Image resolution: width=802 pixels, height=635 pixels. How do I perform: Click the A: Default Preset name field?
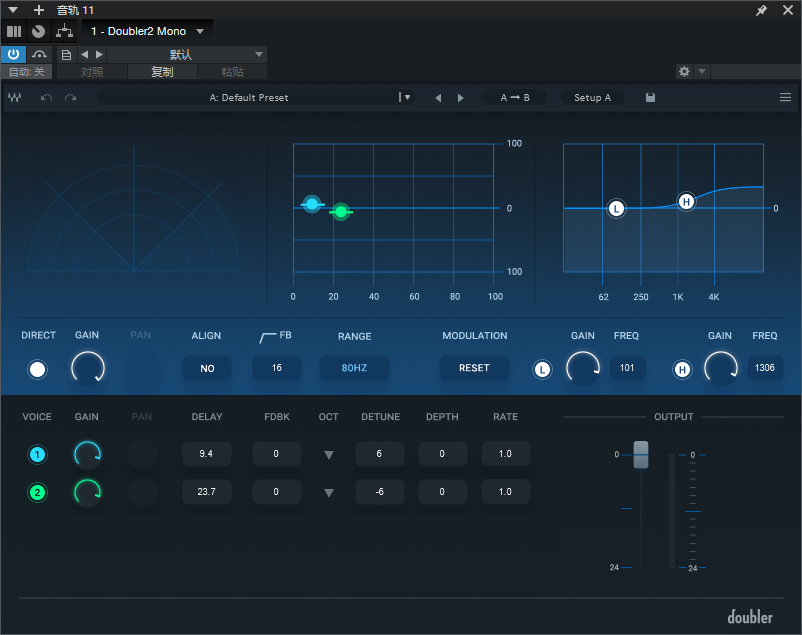coord(249,97)
